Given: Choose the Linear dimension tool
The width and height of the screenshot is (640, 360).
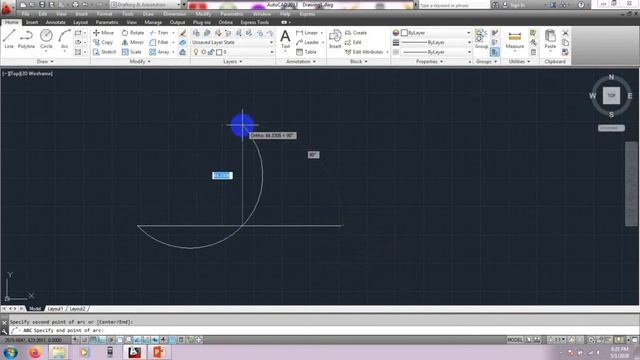Looking at the screenshot, I should point(307,33).
